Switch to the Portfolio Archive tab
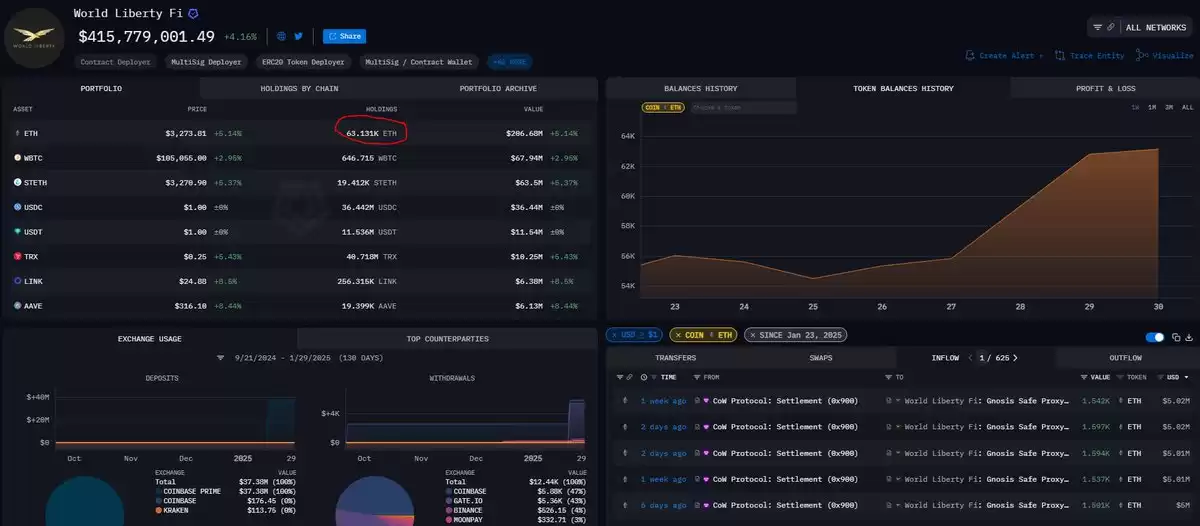This screenshot has height=526, width=1200. click(x=498, y=88)
